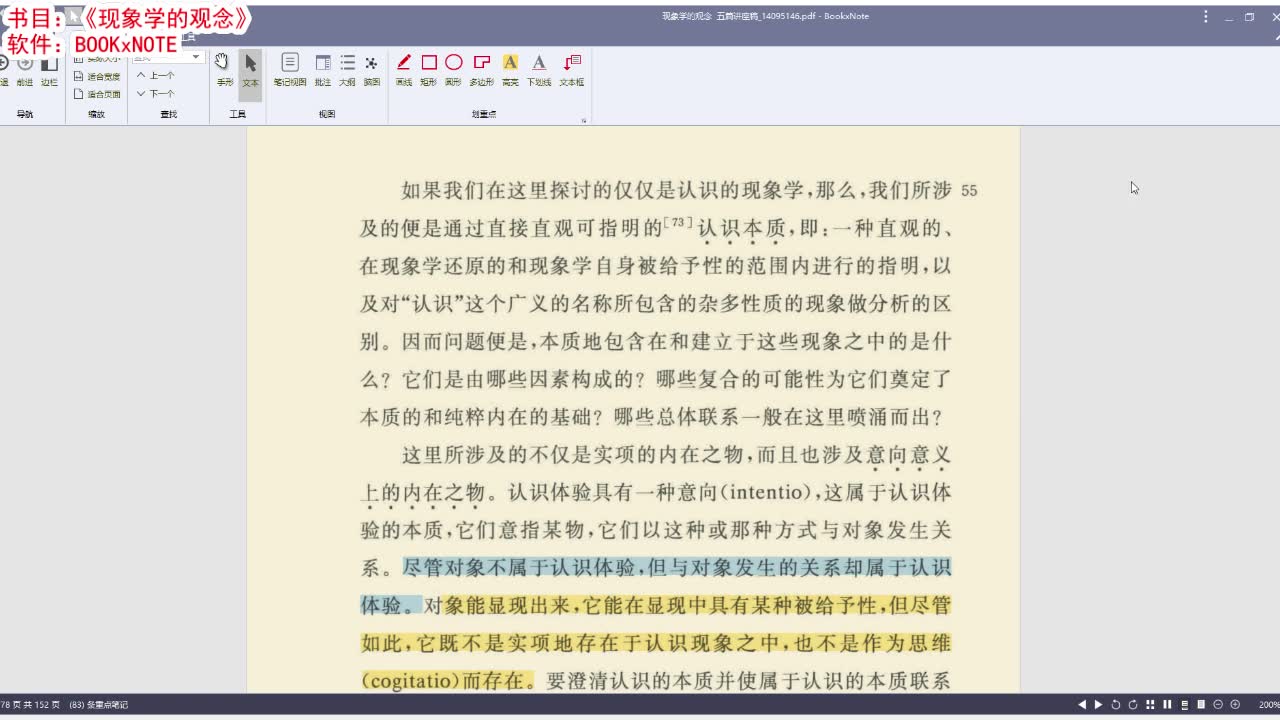Click the word intentio in the paragraph
1280x720 pixels.
click(767, 492)
